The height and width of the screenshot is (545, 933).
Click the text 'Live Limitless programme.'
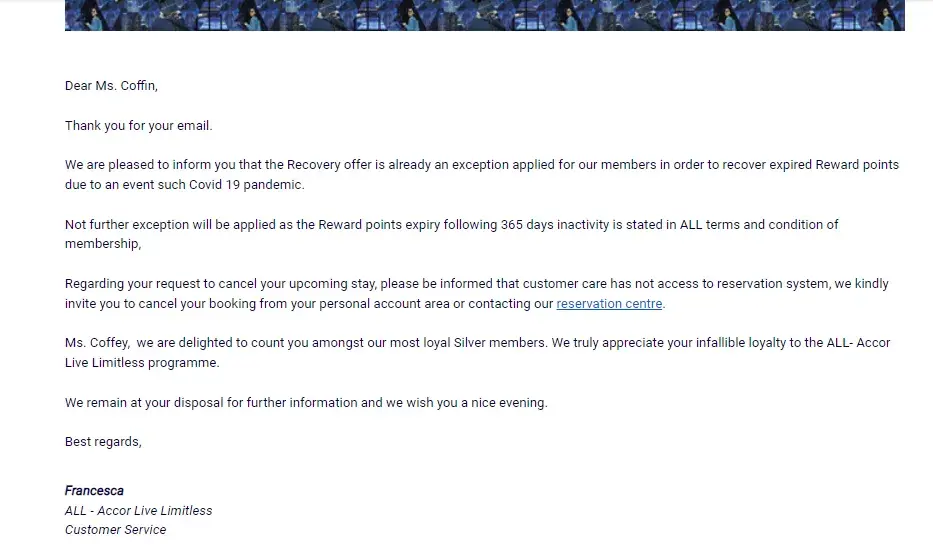tap(142, 363)
